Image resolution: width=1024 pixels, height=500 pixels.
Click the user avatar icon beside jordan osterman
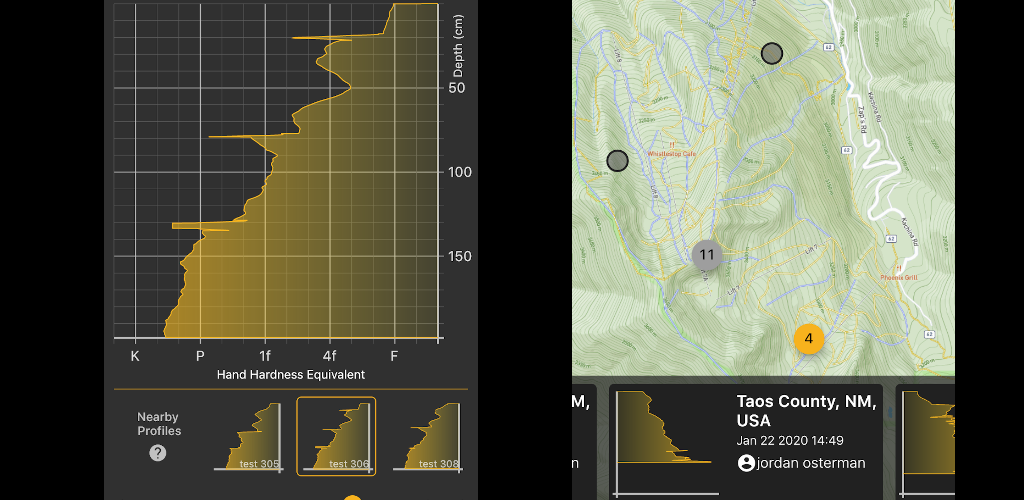[746, 463]
